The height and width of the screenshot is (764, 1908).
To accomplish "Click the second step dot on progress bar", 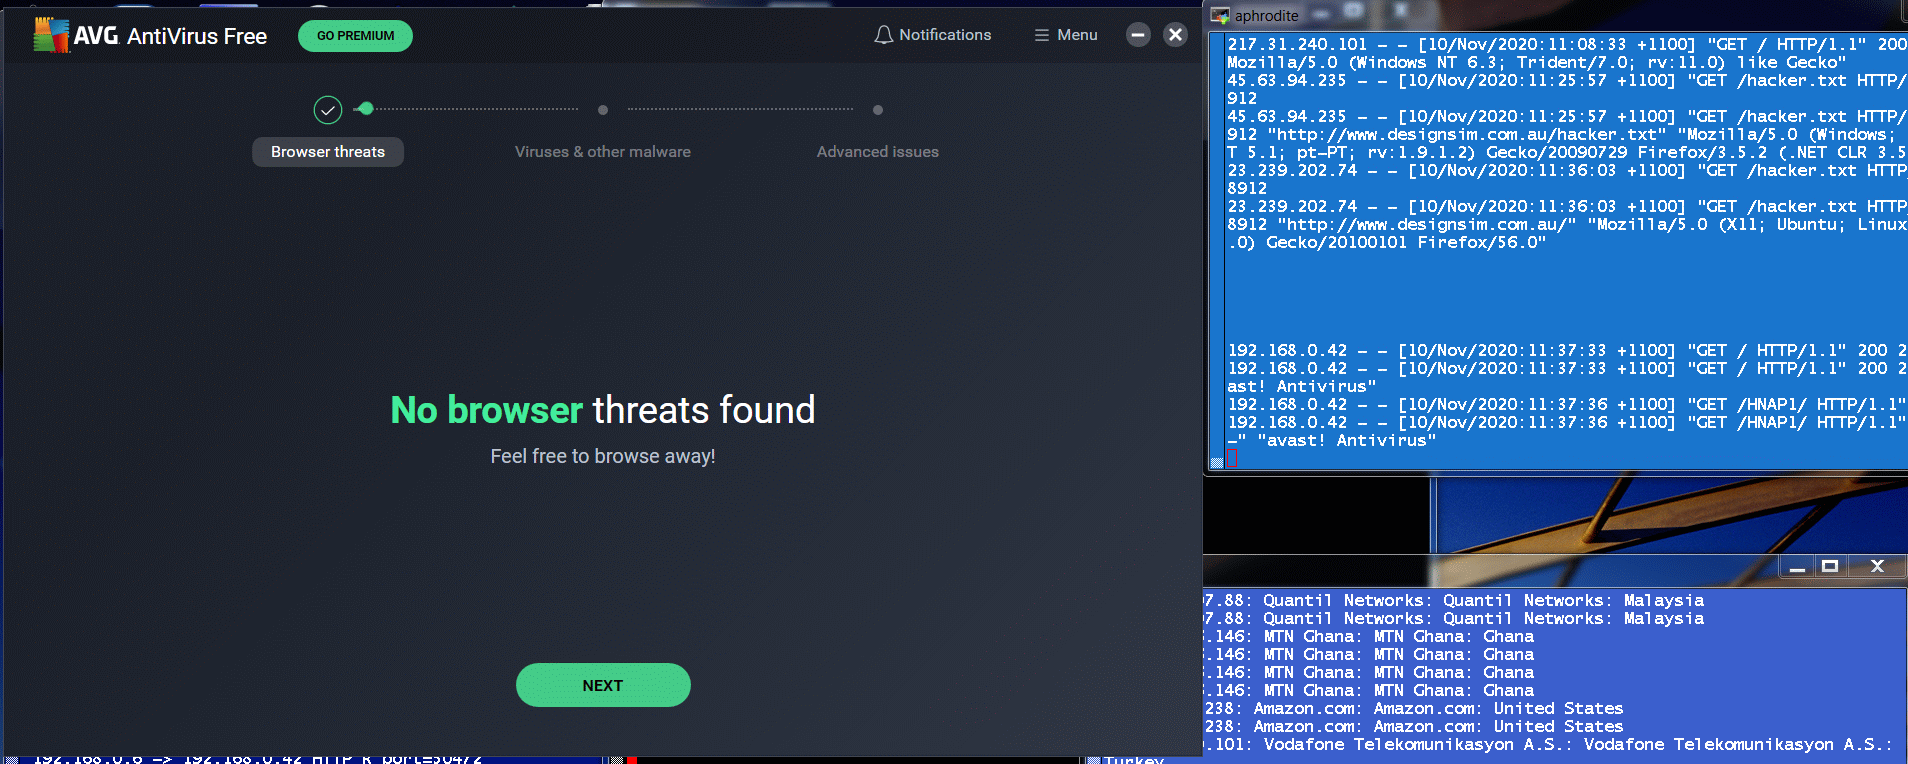I will pyautogui.click(x=603, y=110).
